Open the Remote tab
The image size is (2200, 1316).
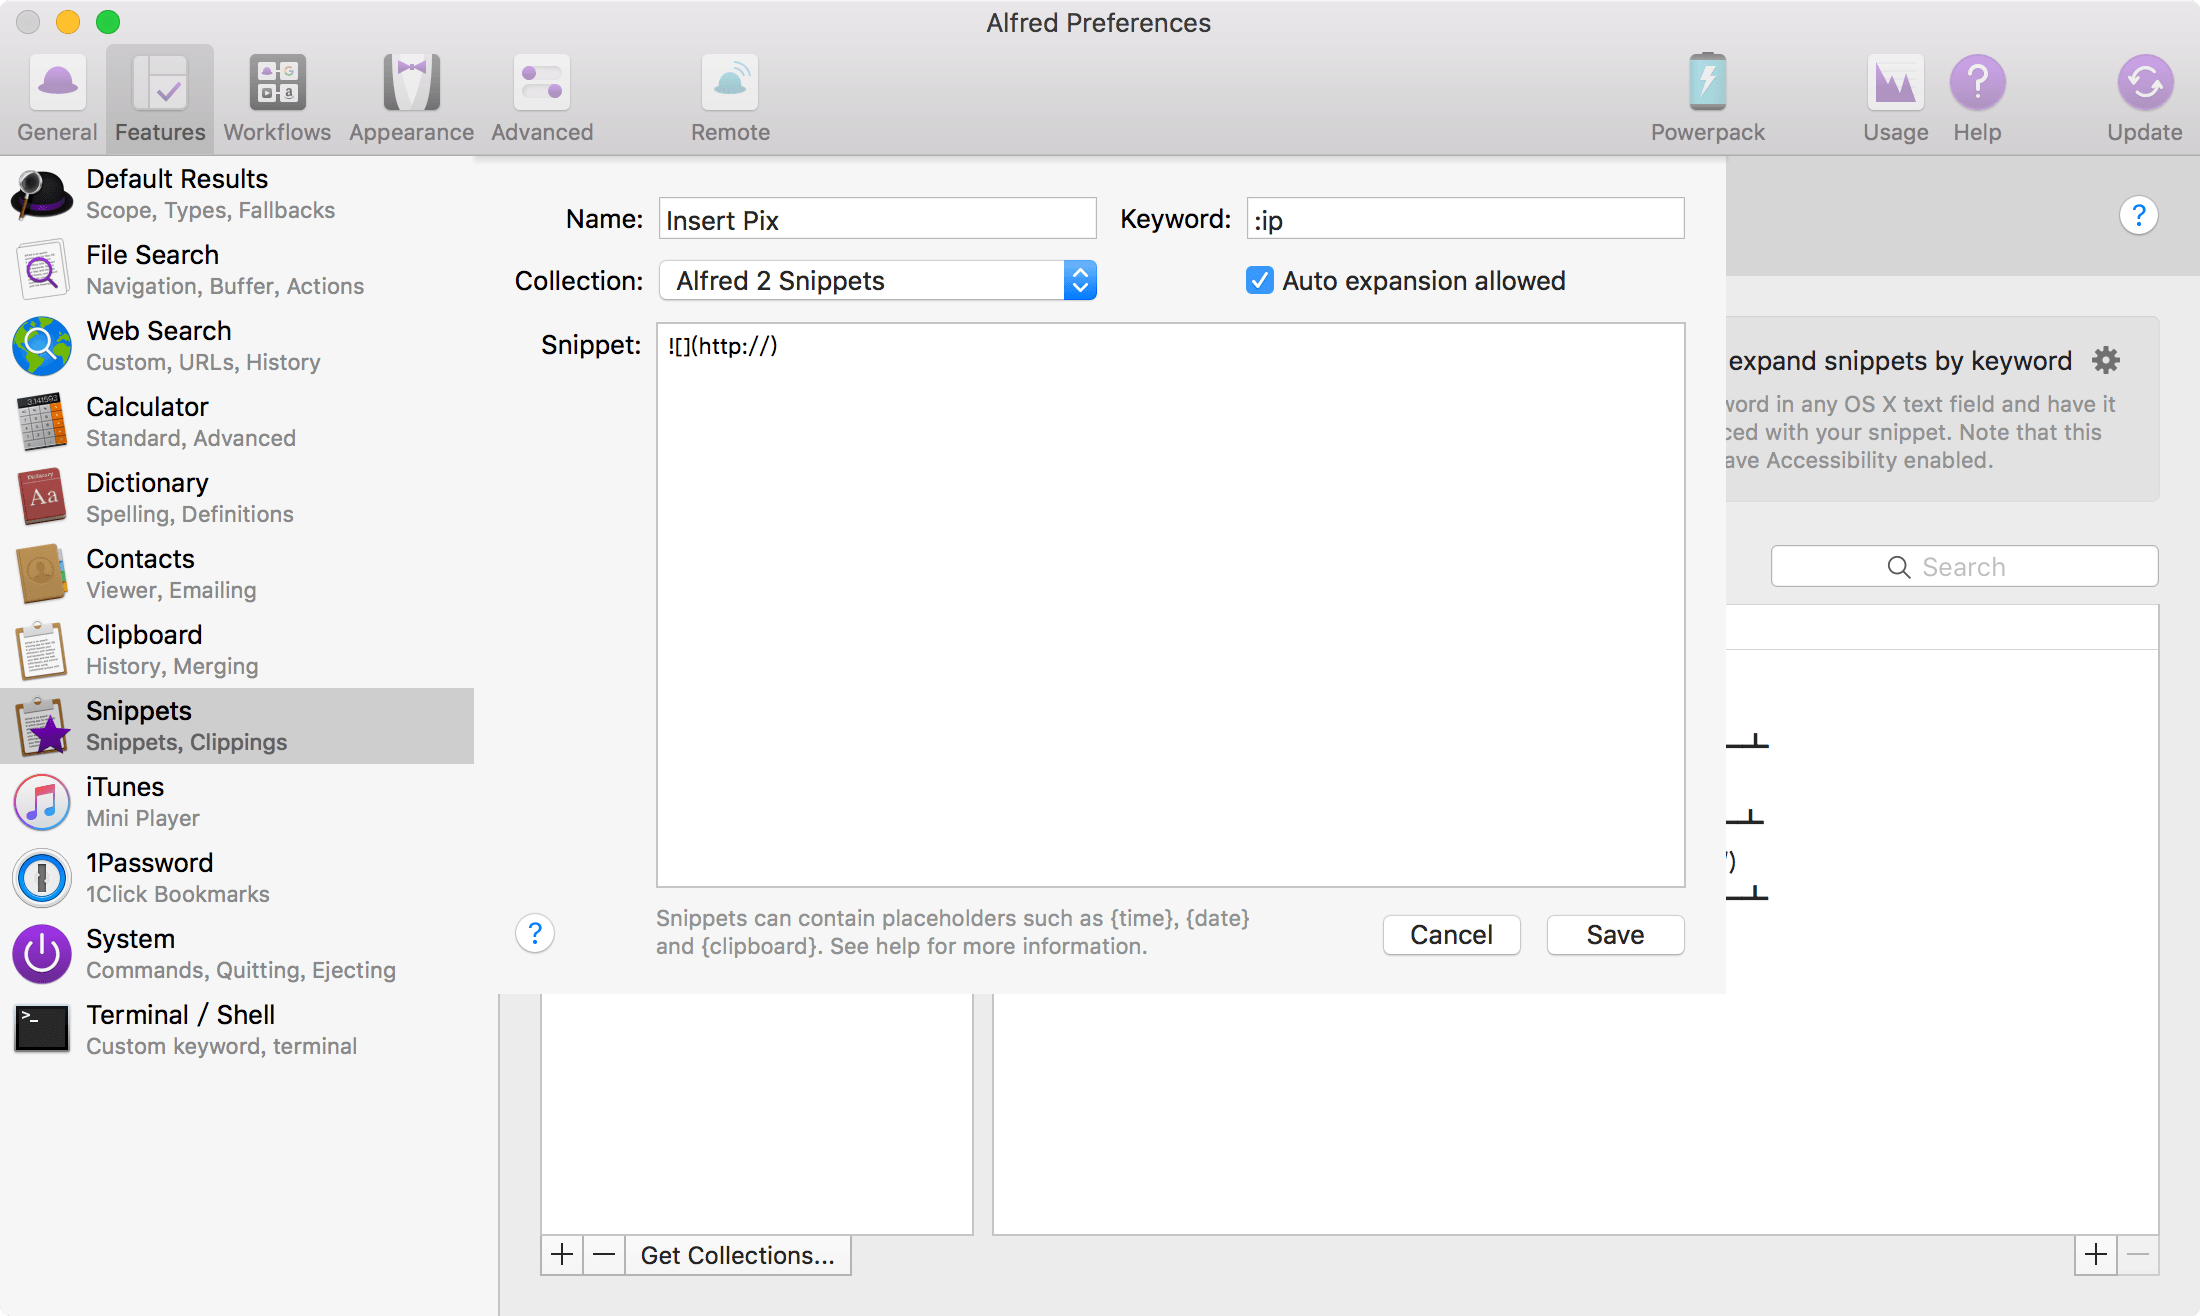click(730, 98)
